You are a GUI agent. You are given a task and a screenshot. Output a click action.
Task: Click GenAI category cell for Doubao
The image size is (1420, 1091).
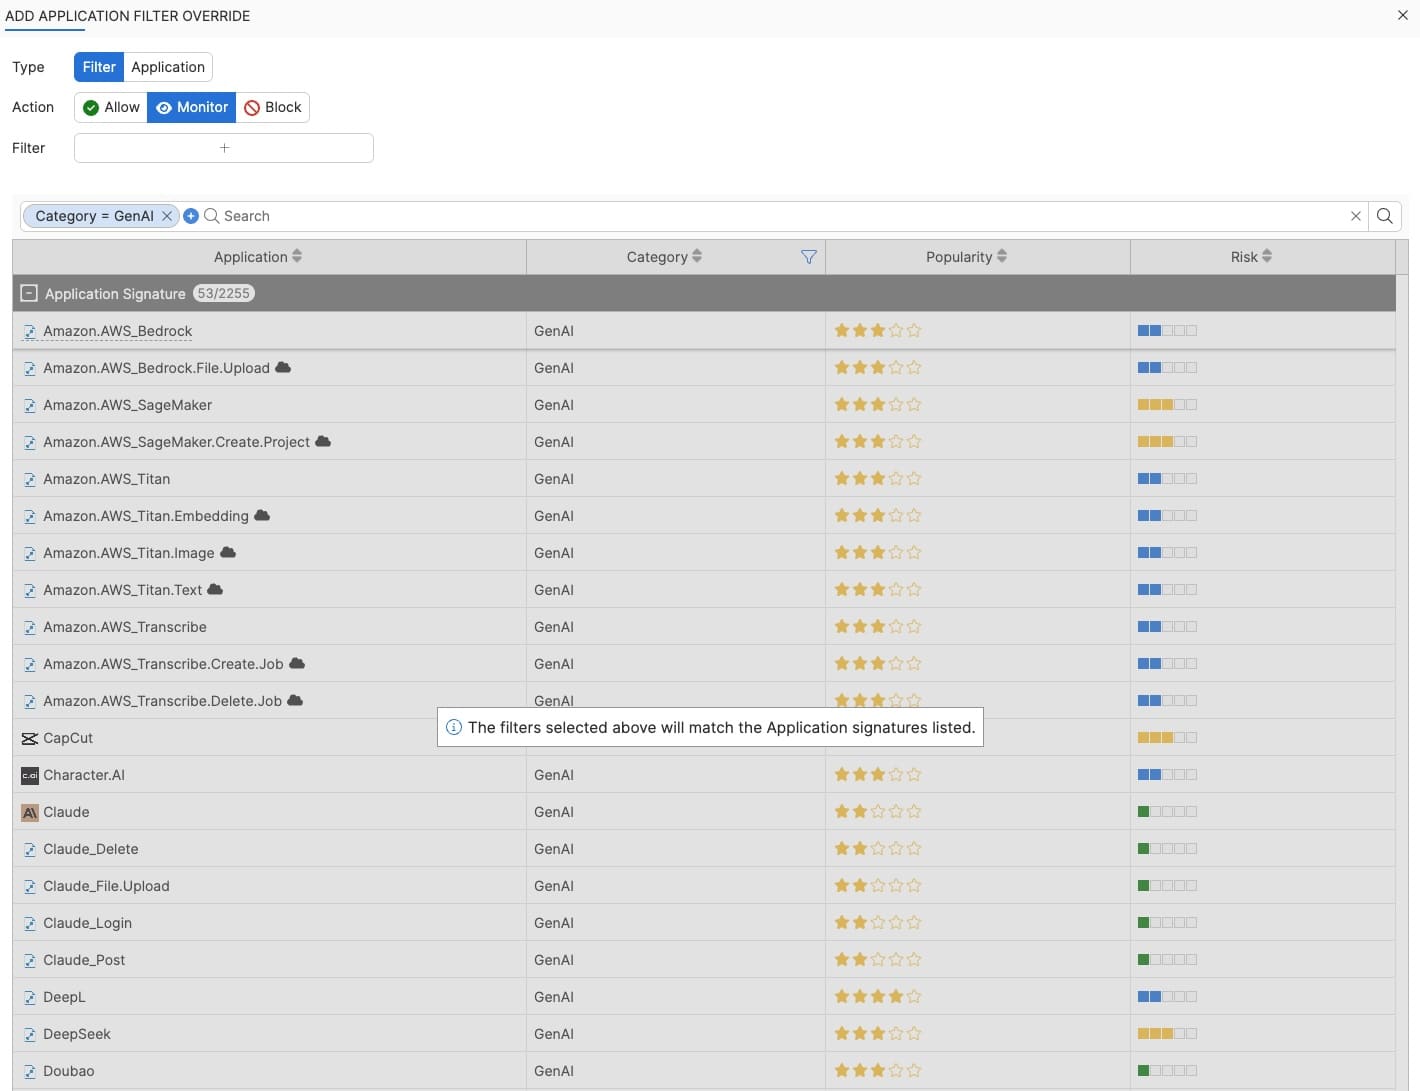click(x=676, y=1071)
